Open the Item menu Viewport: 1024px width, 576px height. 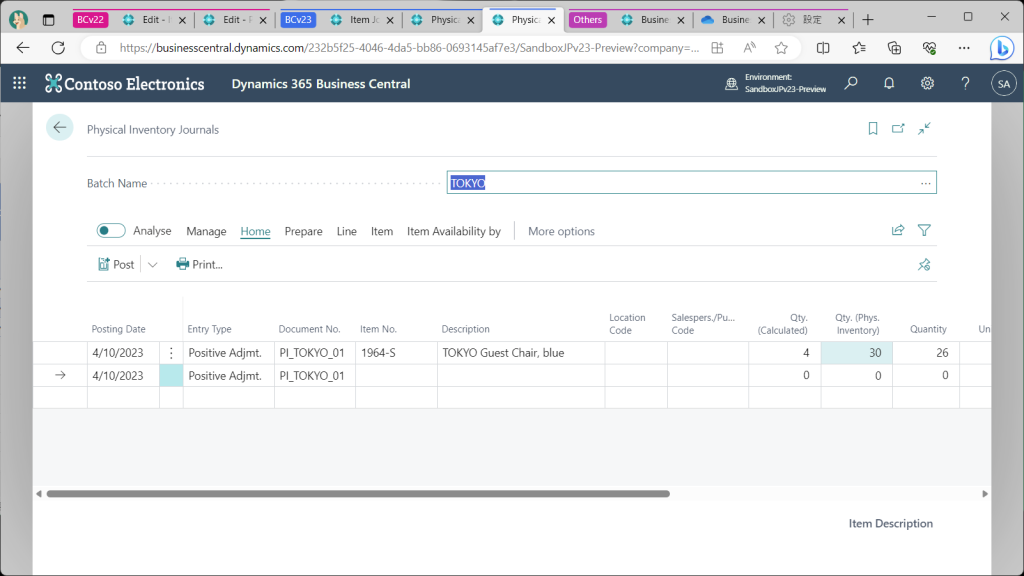click(x=382, y=231)
